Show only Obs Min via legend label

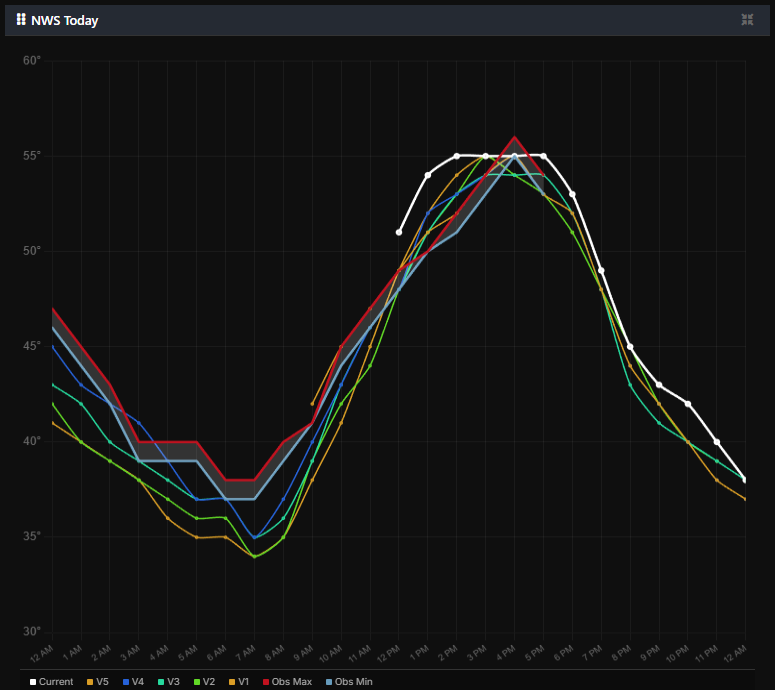(351, 681)
